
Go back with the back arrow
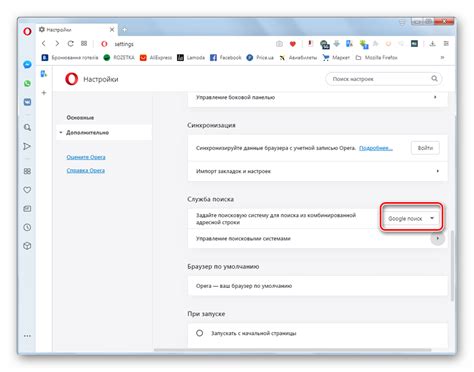44,44
